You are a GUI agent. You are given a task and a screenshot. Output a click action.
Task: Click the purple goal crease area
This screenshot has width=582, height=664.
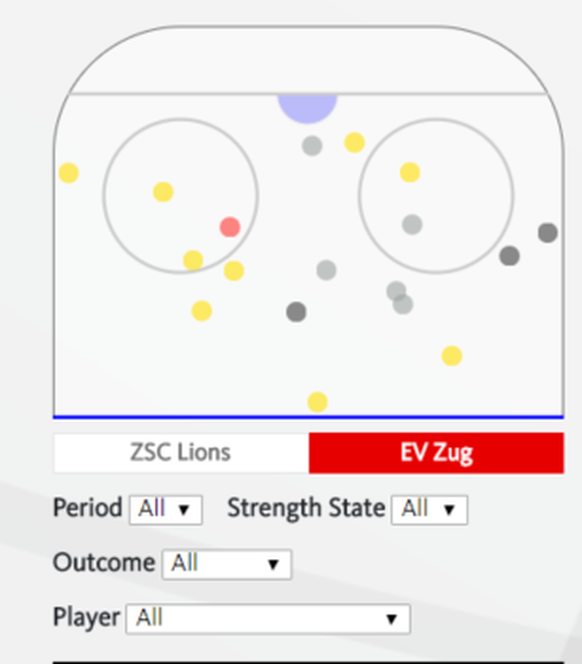(x=308, y=109)
